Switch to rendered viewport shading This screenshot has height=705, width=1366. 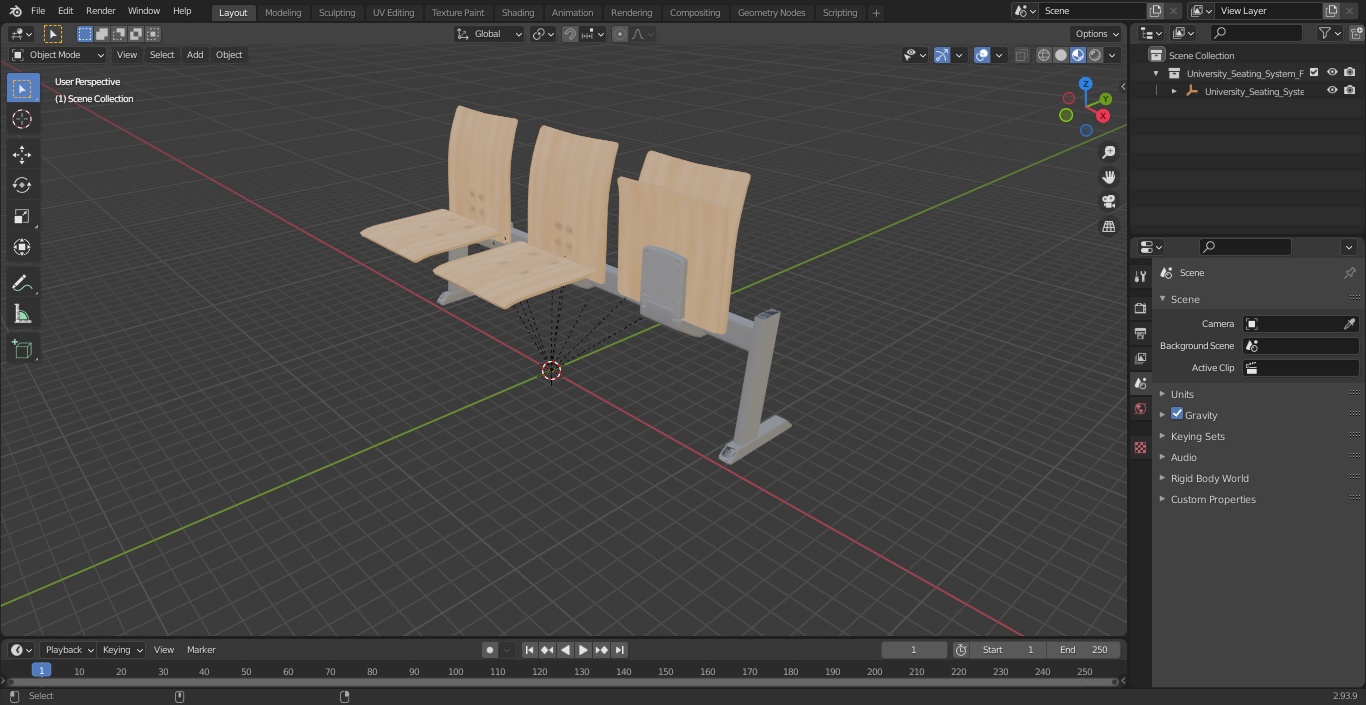1095,55
